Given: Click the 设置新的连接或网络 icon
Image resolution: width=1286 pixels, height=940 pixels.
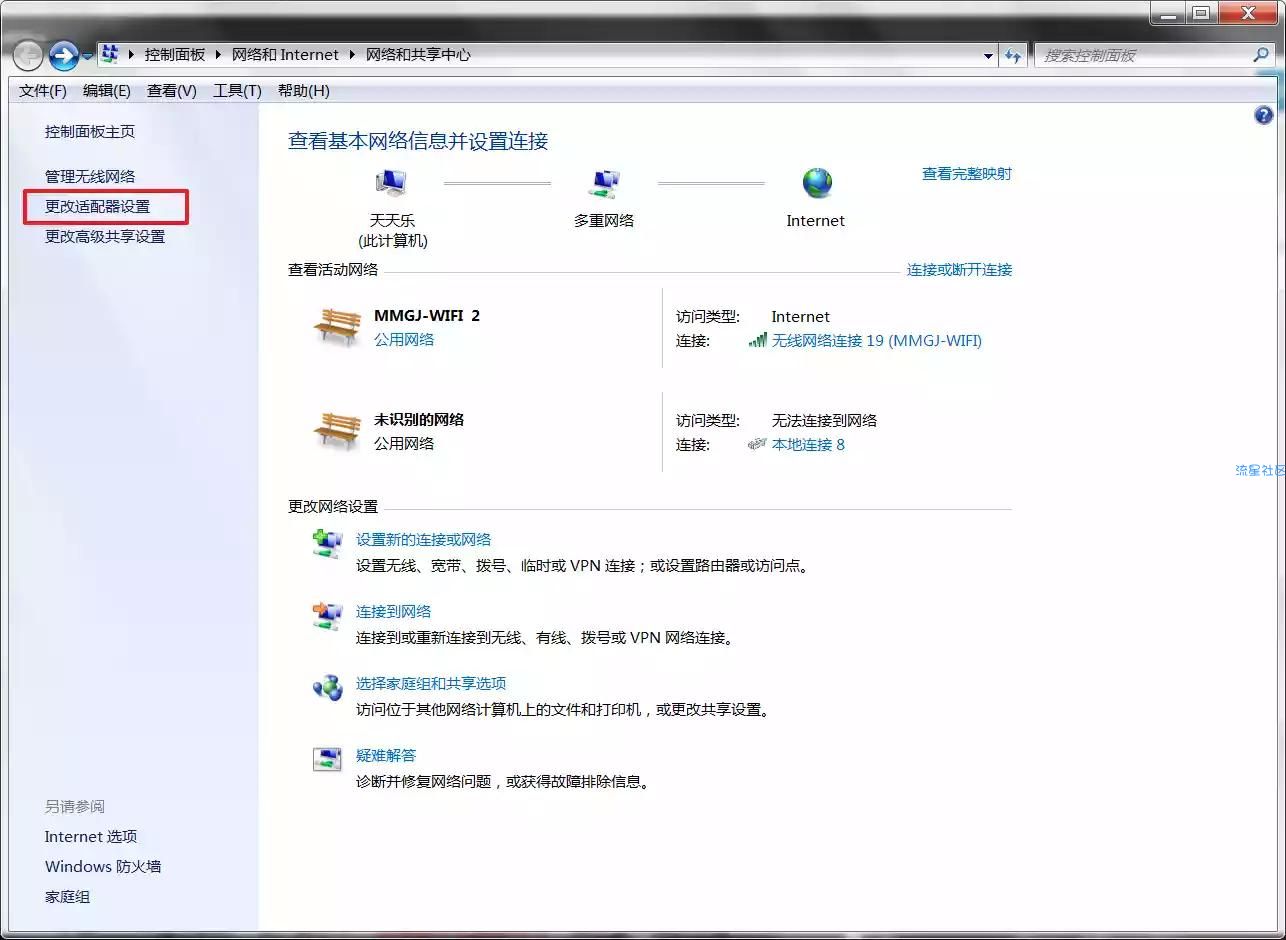Looking at the screenshot, I should [327, 544].
